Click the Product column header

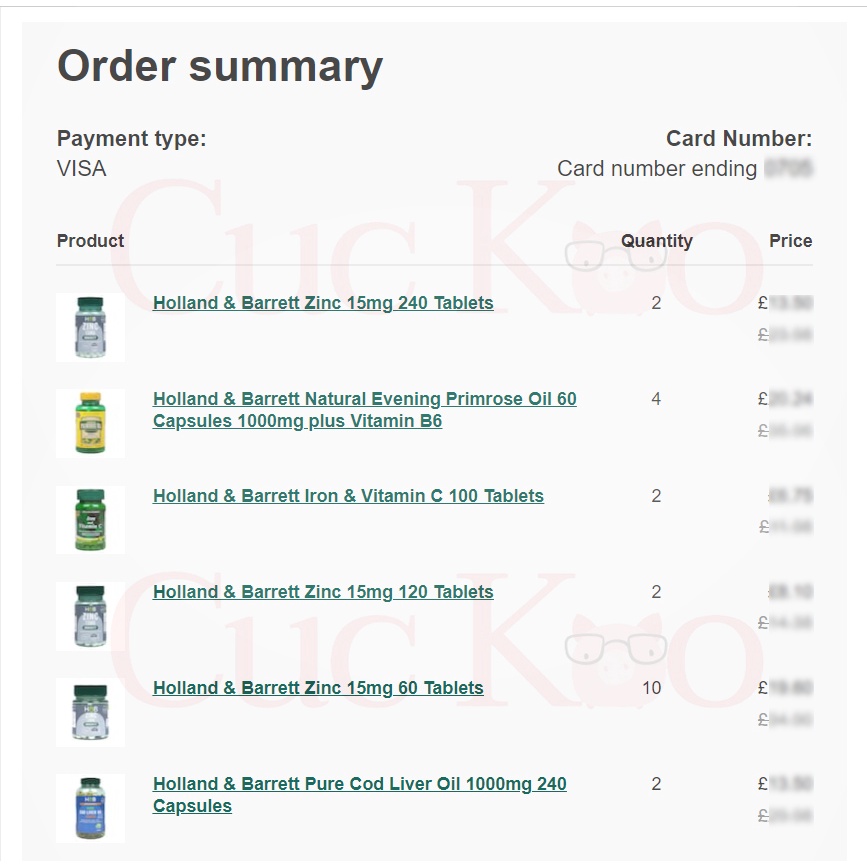(91, 241)
